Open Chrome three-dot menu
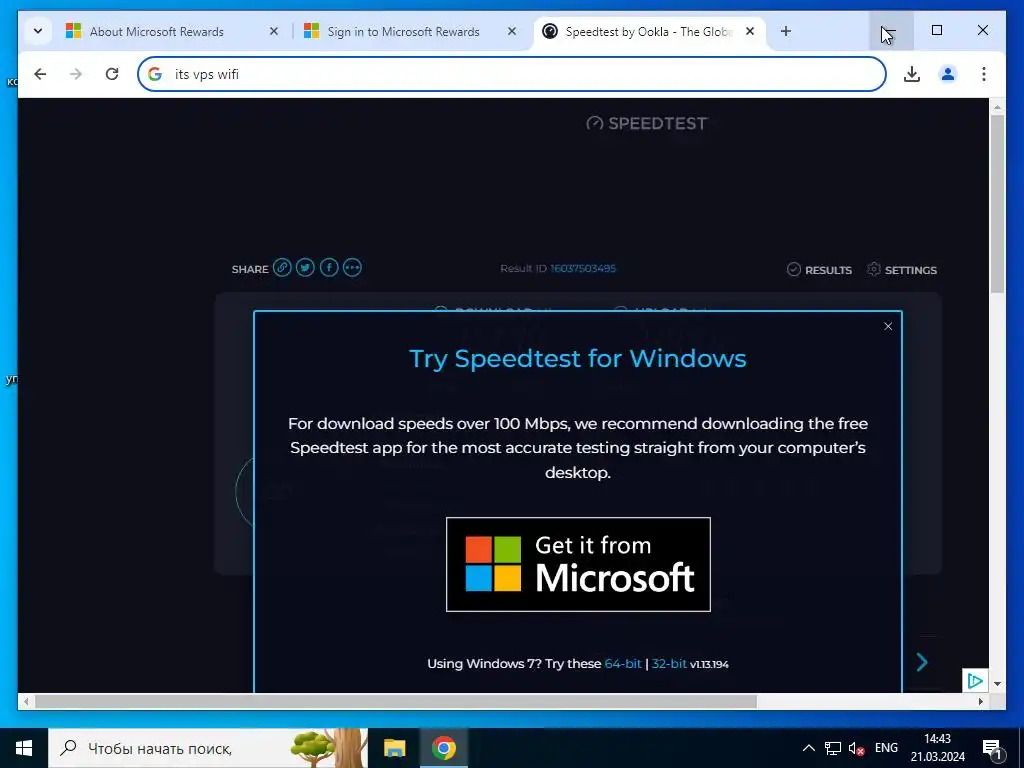Screen dimensions: 1024x768 pyautogui.click(x=984, y=74)
